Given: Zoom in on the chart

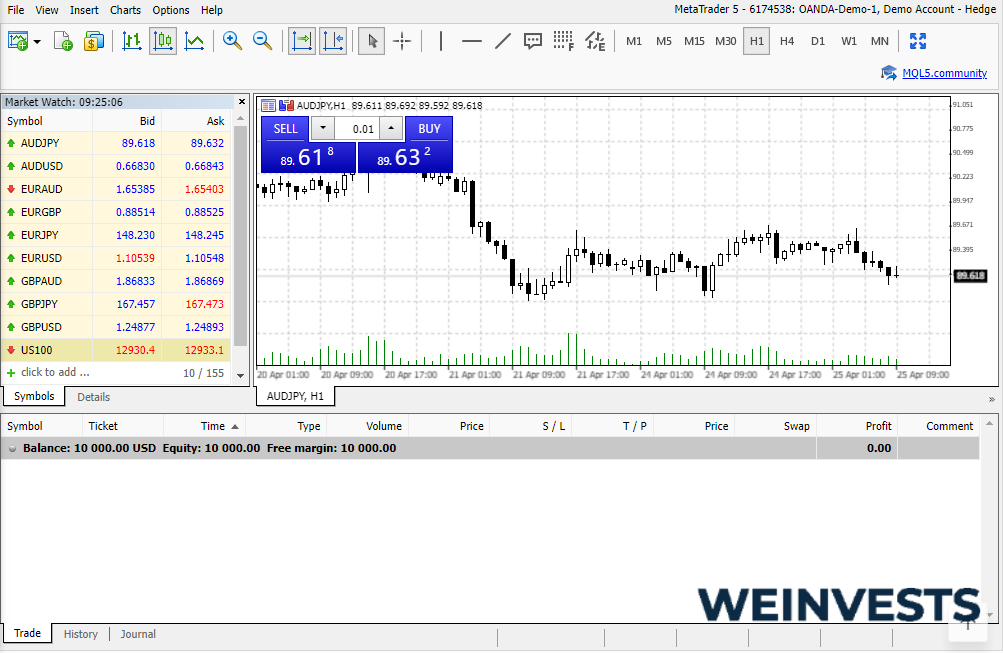Looking at the screenshot, I should 232,41.
